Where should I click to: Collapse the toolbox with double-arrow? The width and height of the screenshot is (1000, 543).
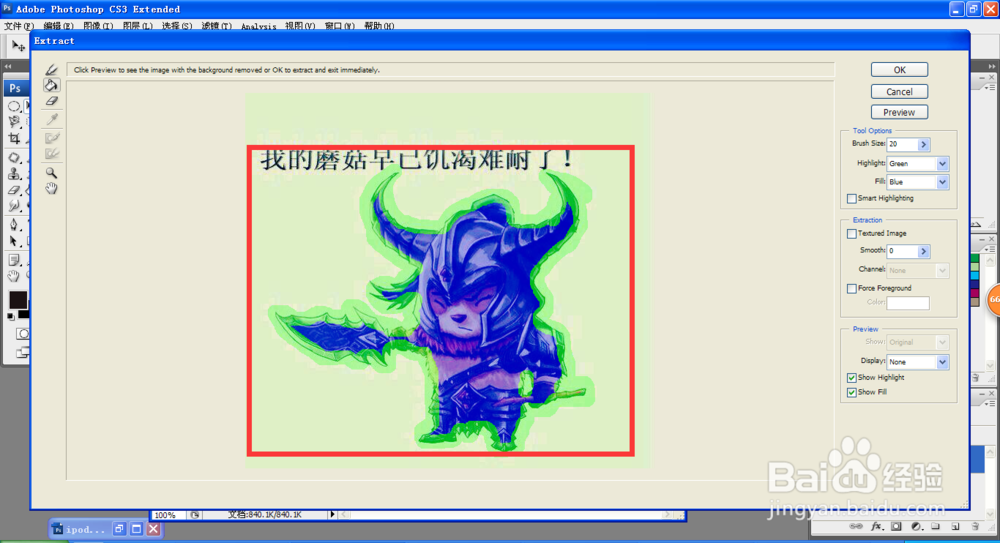pyautogui.click(x=8, y=66)
